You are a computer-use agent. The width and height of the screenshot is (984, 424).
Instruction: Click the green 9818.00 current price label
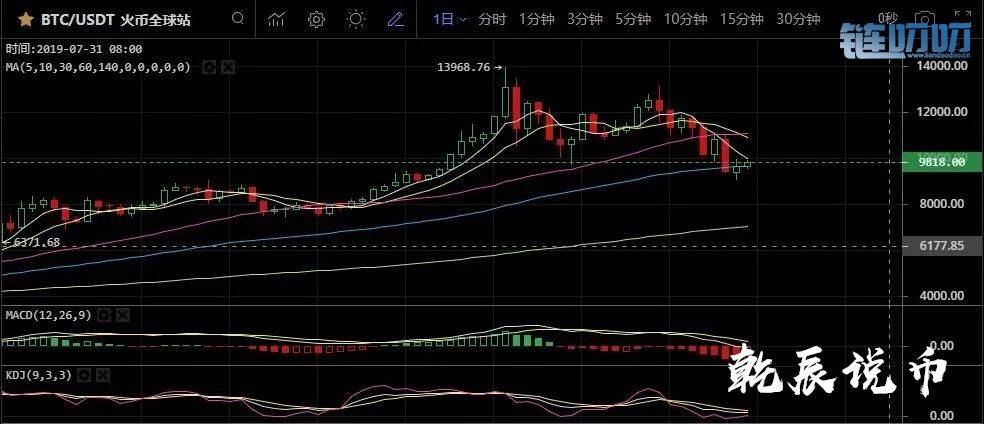(x=942, y=162)
